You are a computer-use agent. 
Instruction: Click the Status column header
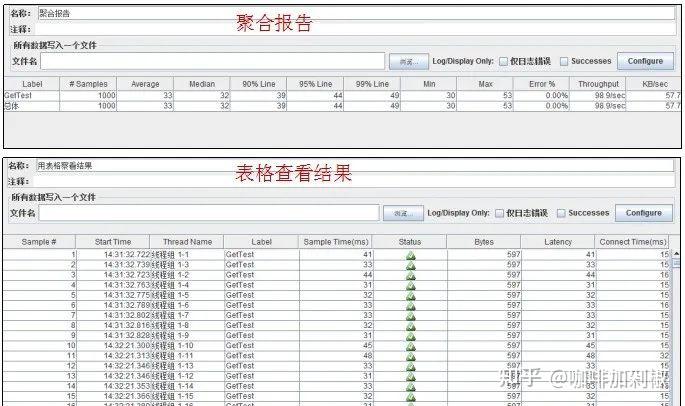410,242
